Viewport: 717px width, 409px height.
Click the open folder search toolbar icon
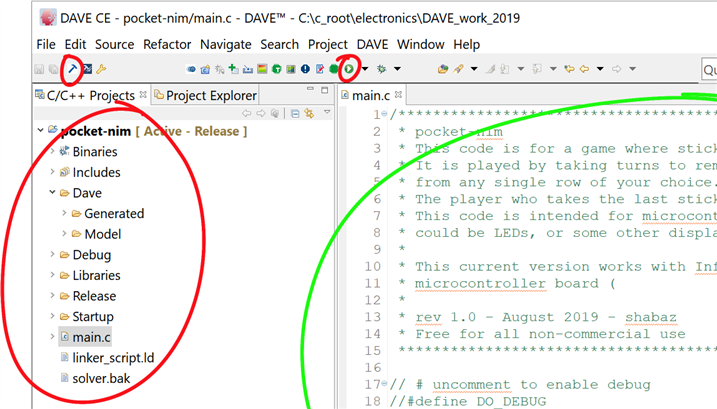click(443, 69)
